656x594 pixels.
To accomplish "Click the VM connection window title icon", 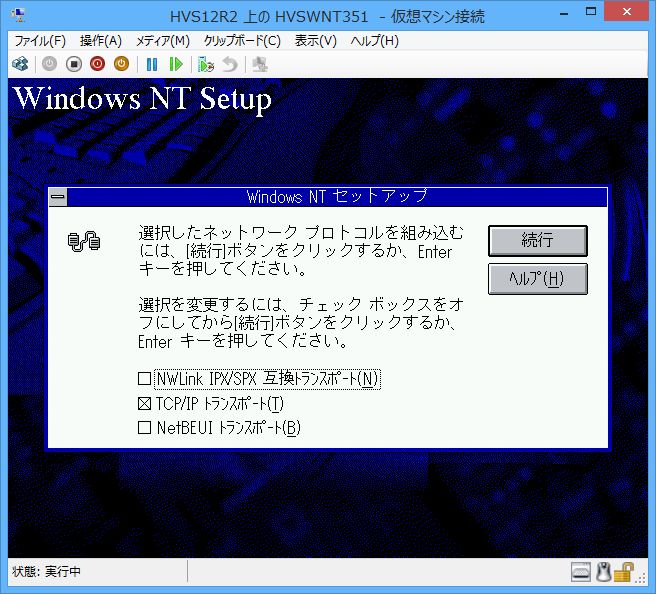I will 18,15.
